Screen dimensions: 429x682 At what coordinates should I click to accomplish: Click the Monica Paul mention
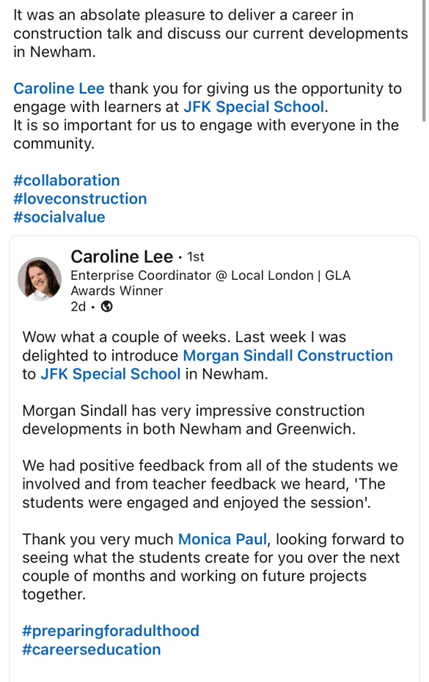coord(222,539)
